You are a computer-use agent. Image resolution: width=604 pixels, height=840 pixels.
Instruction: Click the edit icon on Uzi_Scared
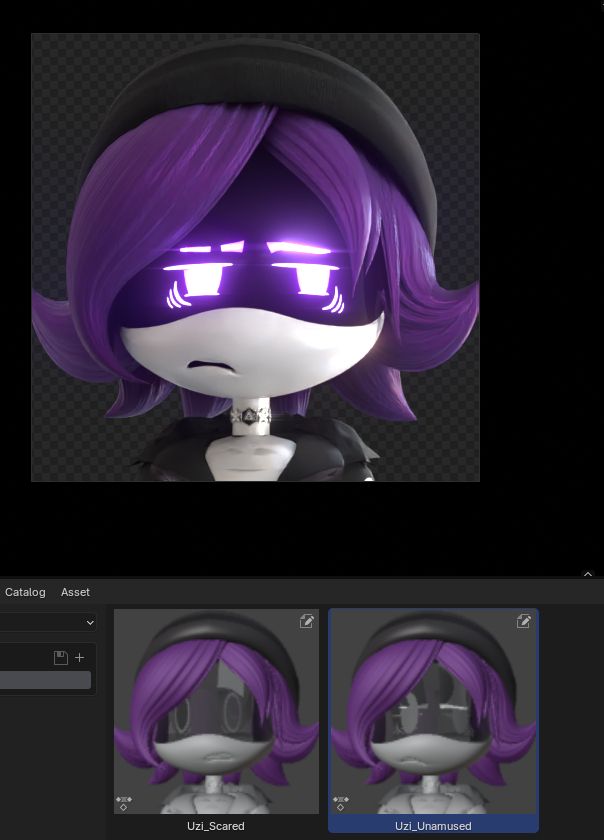(x=307, y=621)
